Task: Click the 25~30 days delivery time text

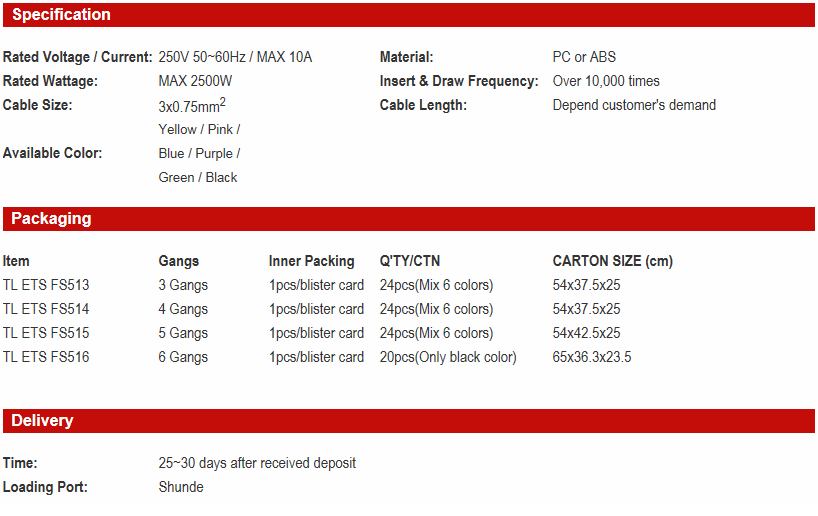Action: [x=257, y=463]
